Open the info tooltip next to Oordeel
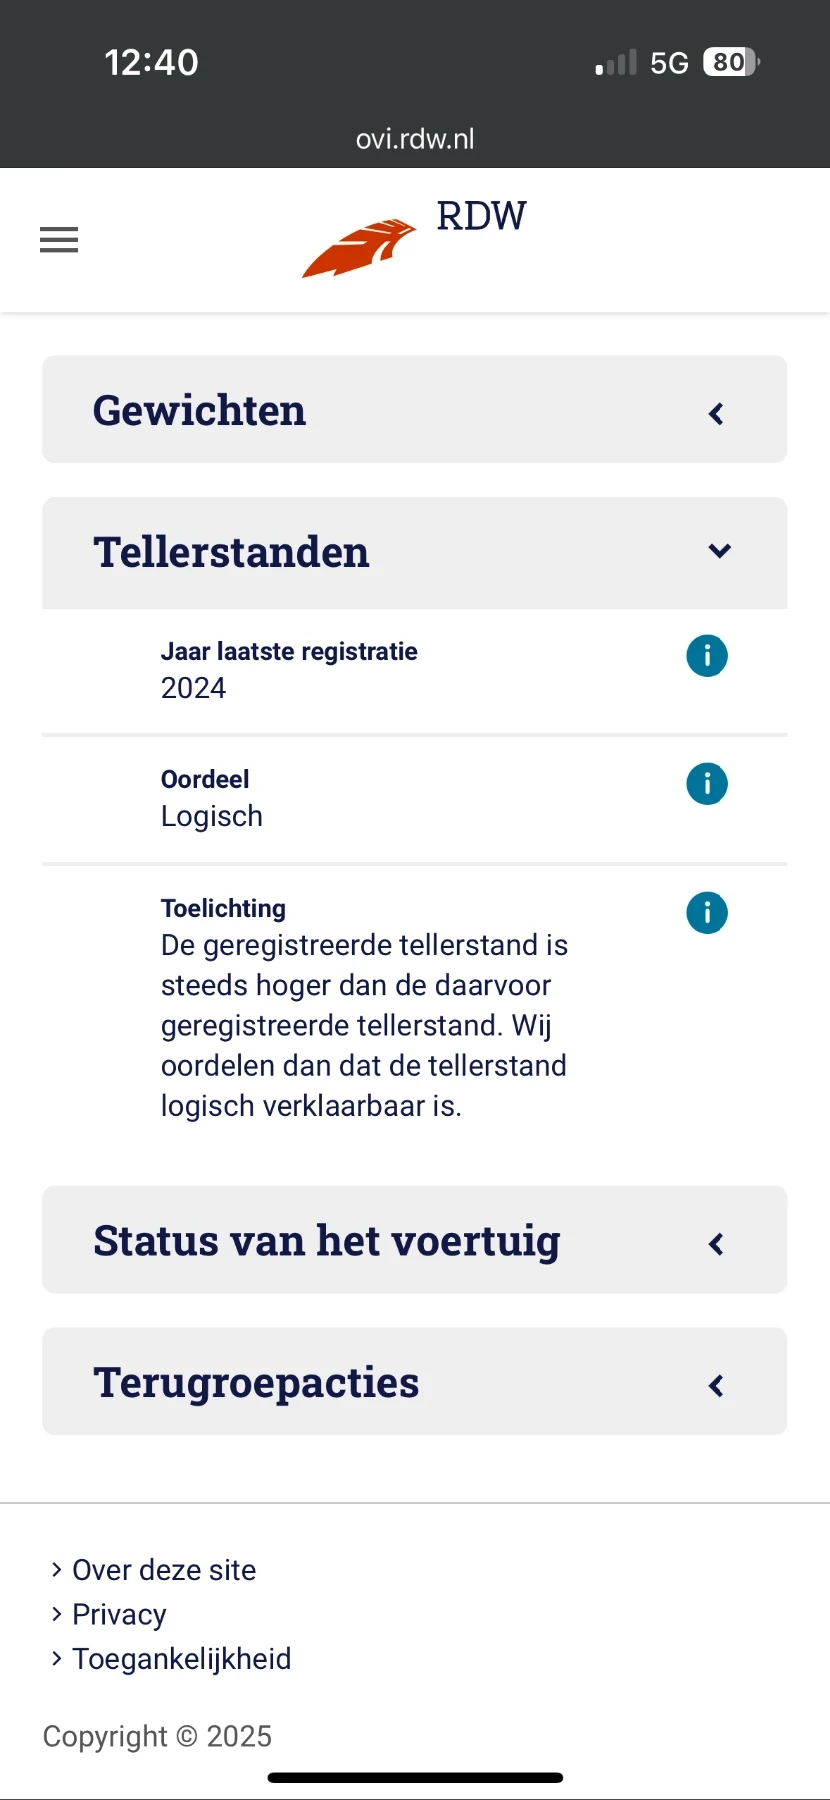This screenshot has width=830, height=1800. tap(707, 784)
